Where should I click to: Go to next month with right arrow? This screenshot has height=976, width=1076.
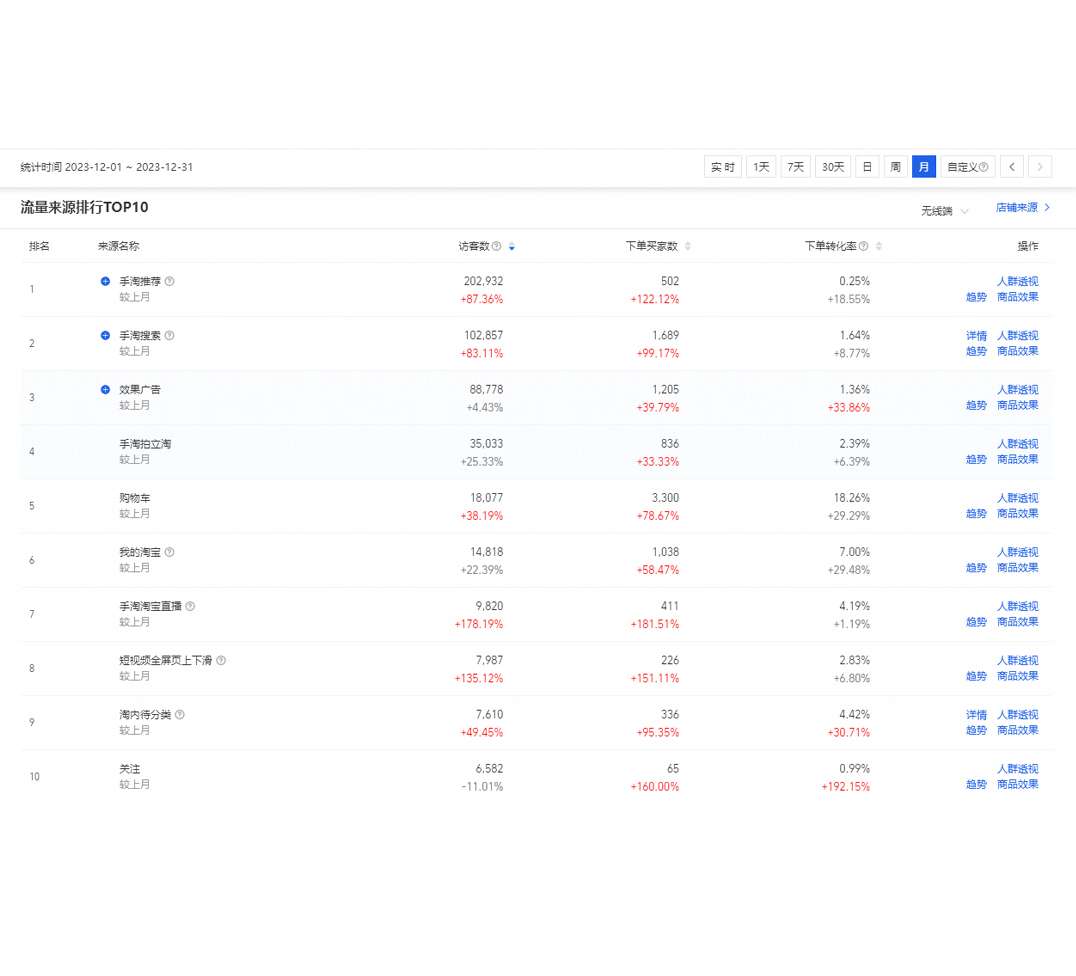click(x=1040, y=167)
